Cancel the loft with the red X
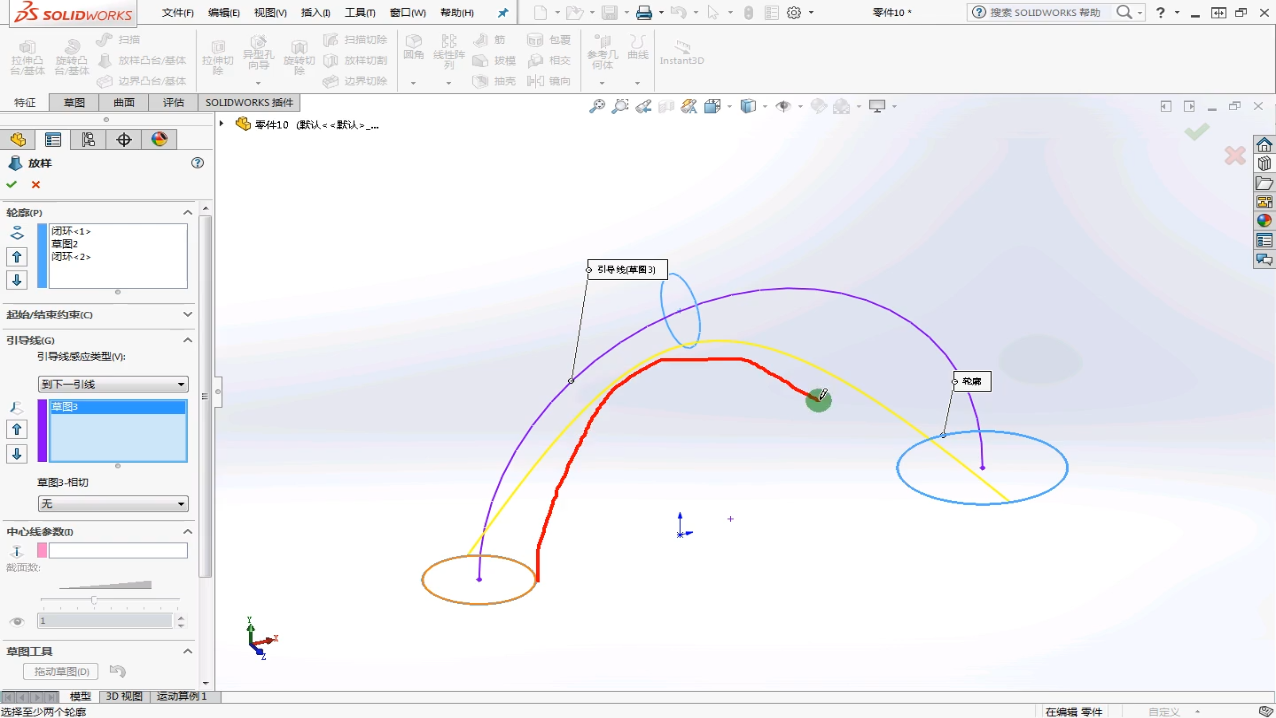This screenshot has width=1276, height=718. (36, 184)
